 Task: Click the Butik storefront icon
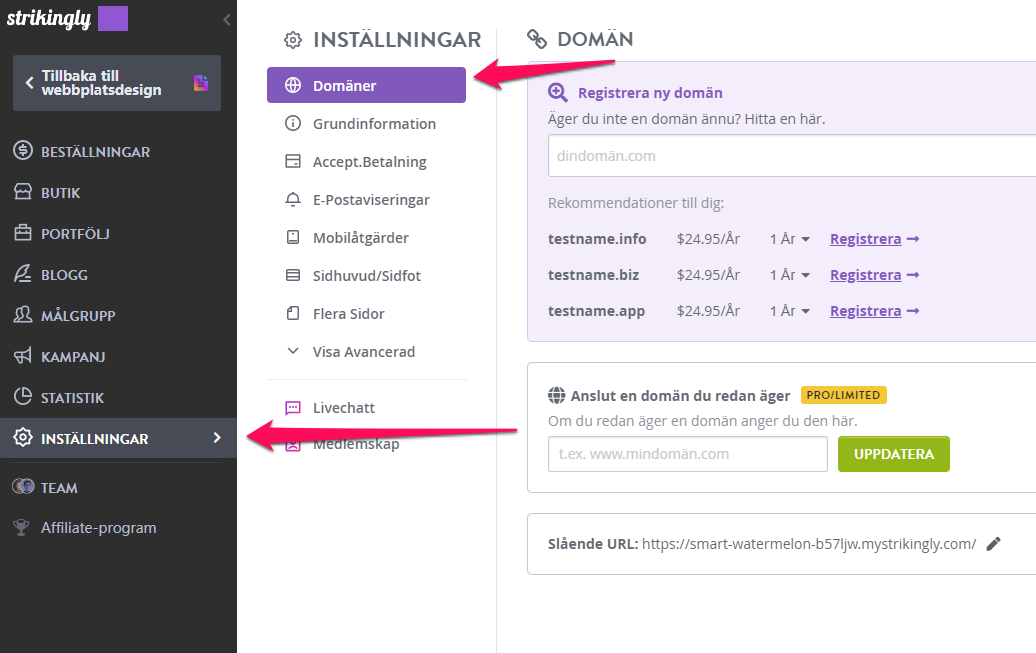22,192
